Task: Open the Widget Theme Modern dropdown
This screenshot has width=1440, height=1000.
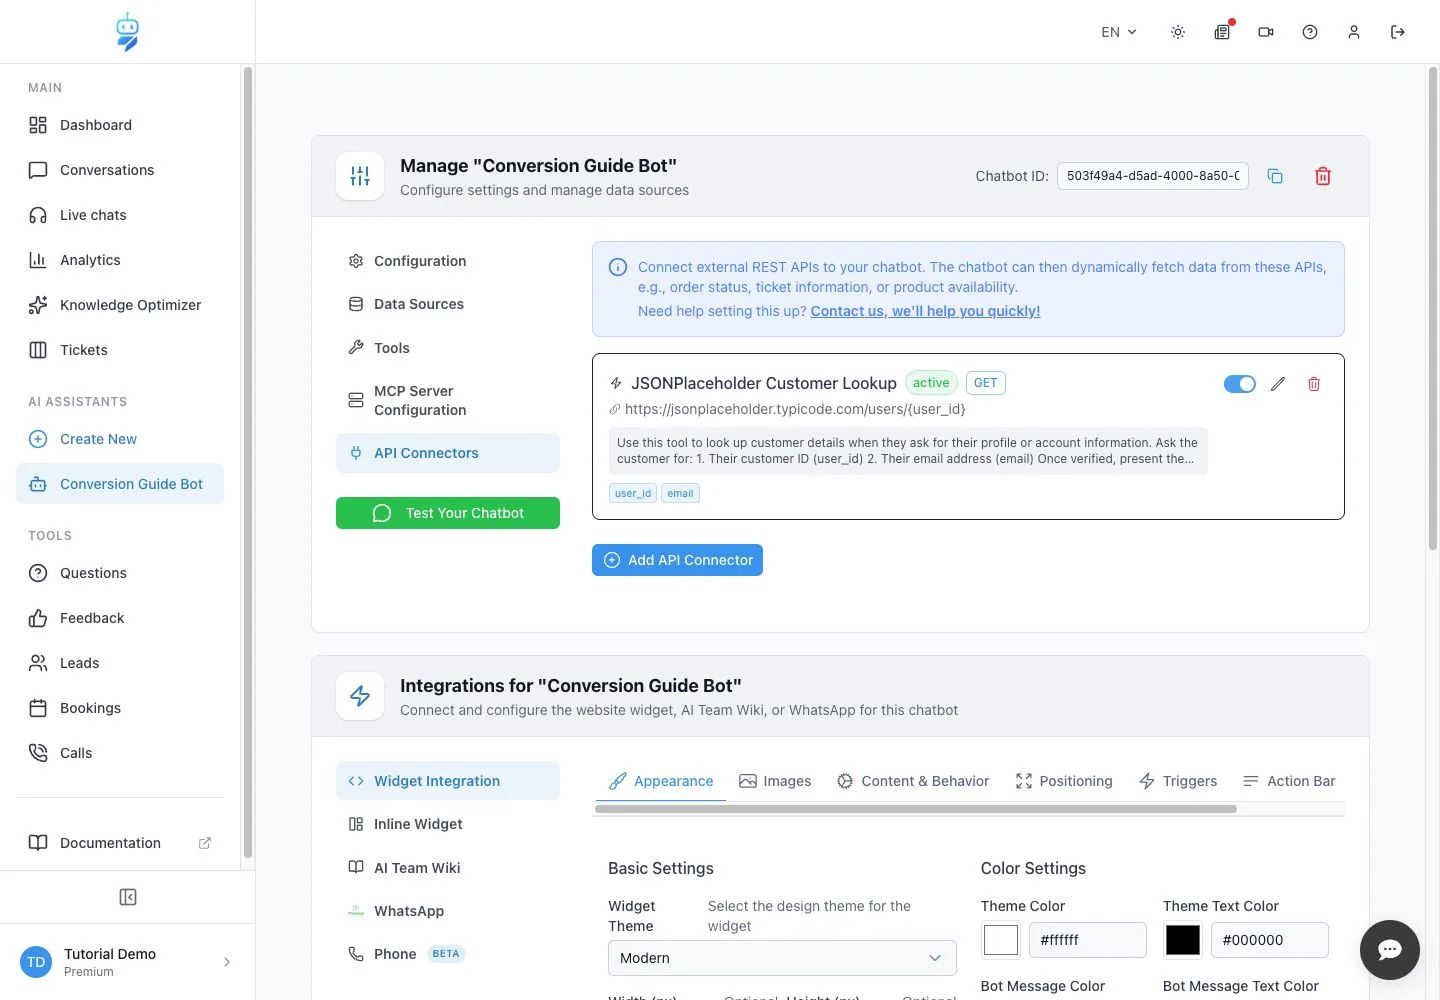Action: 782,958
